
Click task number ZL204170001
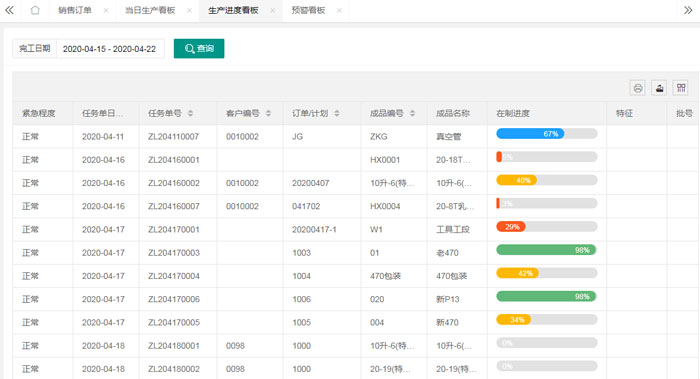tap(174, 229)
